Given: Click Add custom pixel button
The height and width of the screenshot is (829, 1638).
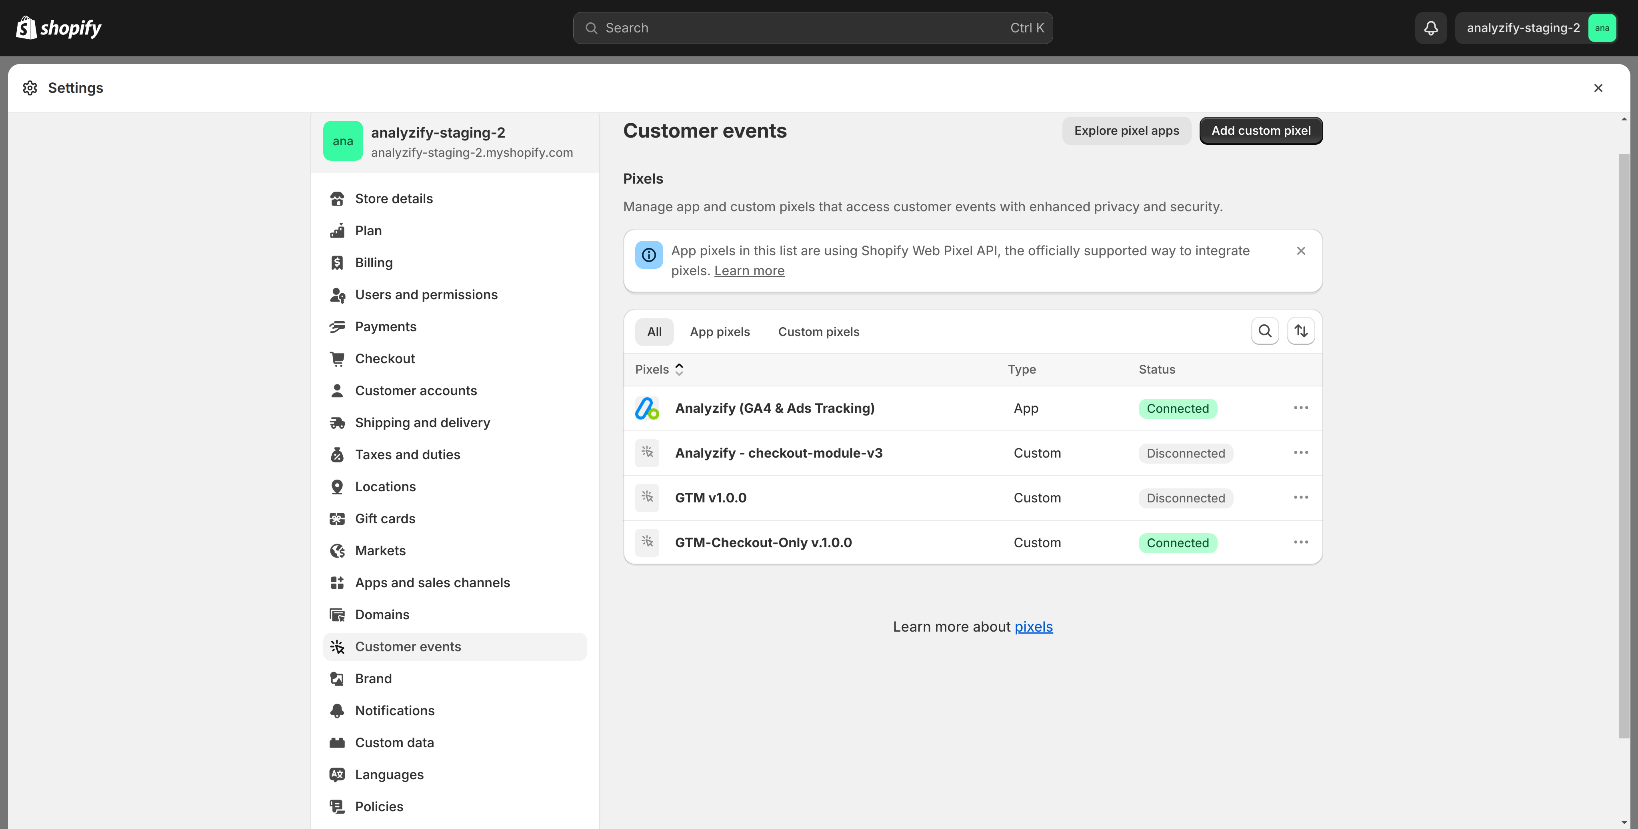Looking at the screenshot, I should point(1261,131).
